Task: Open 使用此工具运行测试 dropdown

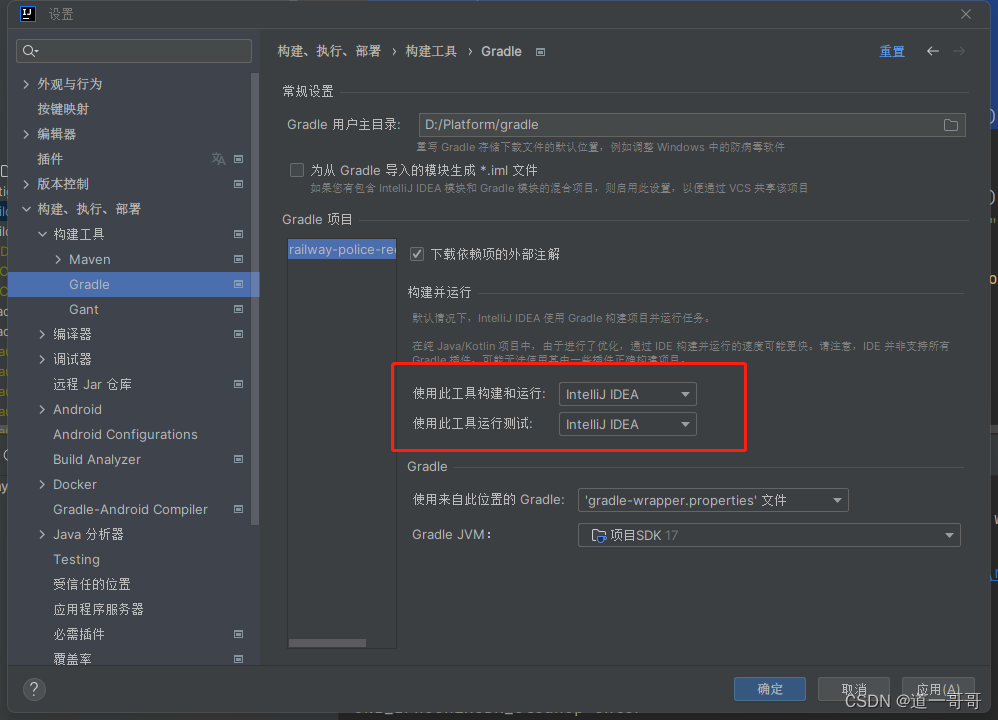Action: [628, 424]
